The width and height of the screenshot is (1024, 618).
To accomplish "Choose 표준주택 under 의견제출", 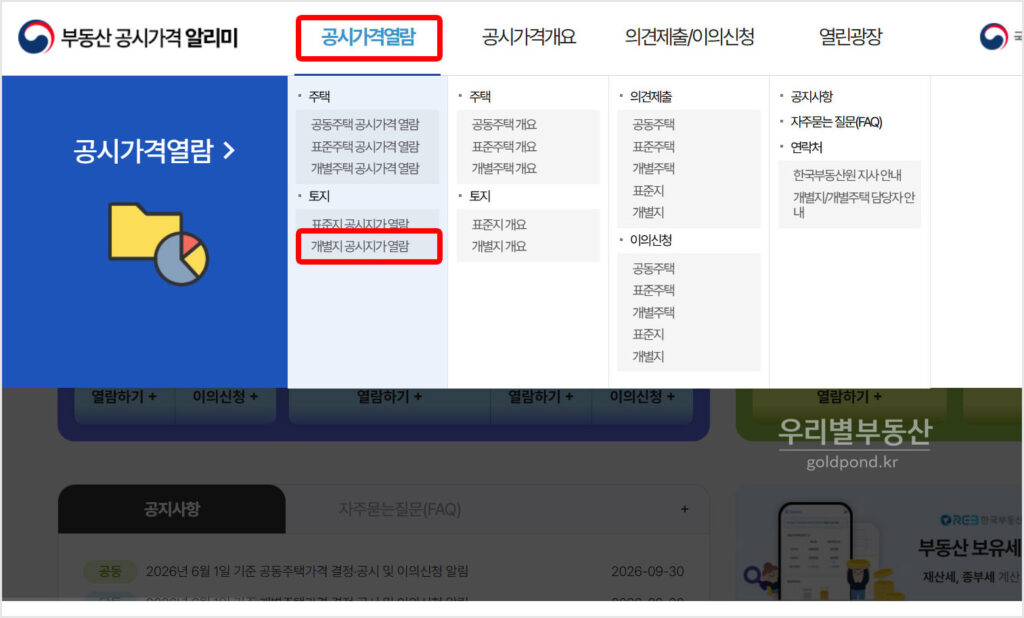I will [x=653, y=146].
